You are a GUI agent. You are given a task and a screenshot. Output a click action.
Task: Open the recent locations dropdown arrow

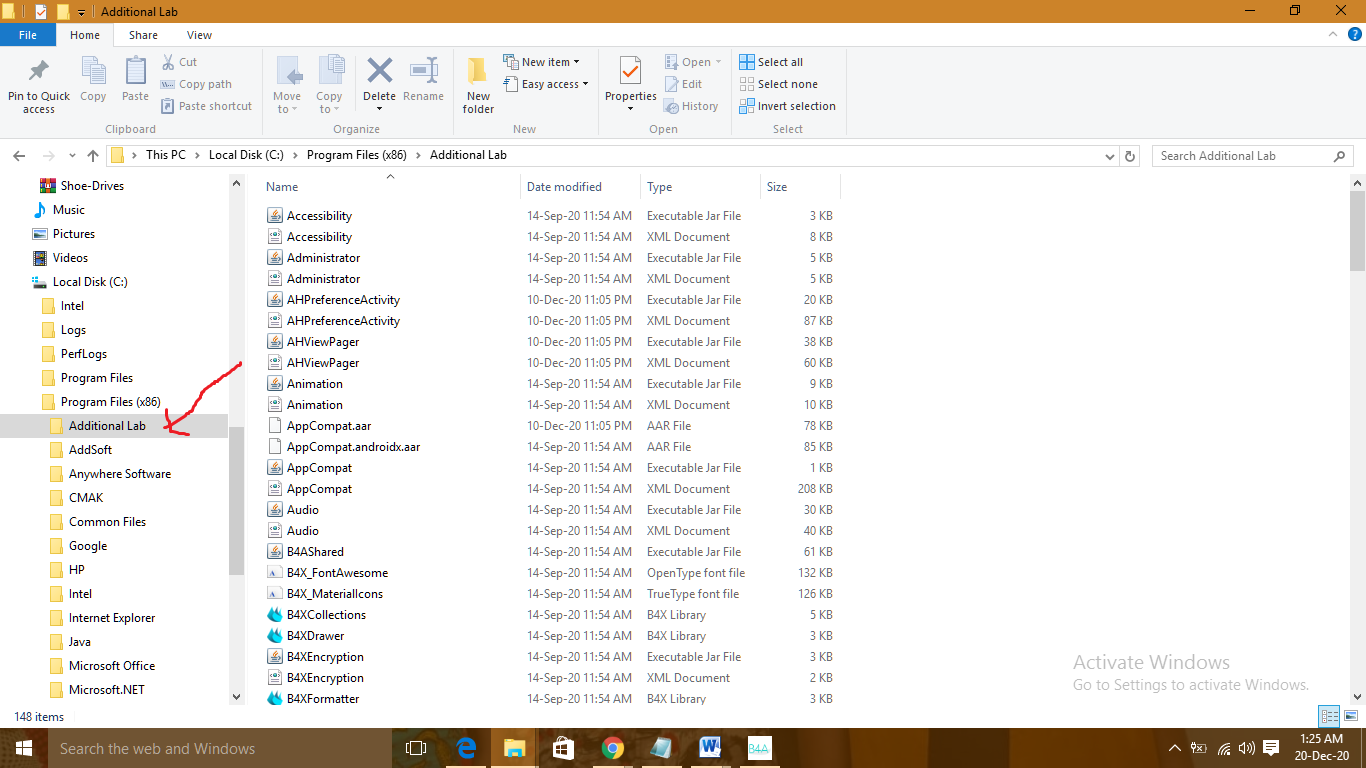72,156
